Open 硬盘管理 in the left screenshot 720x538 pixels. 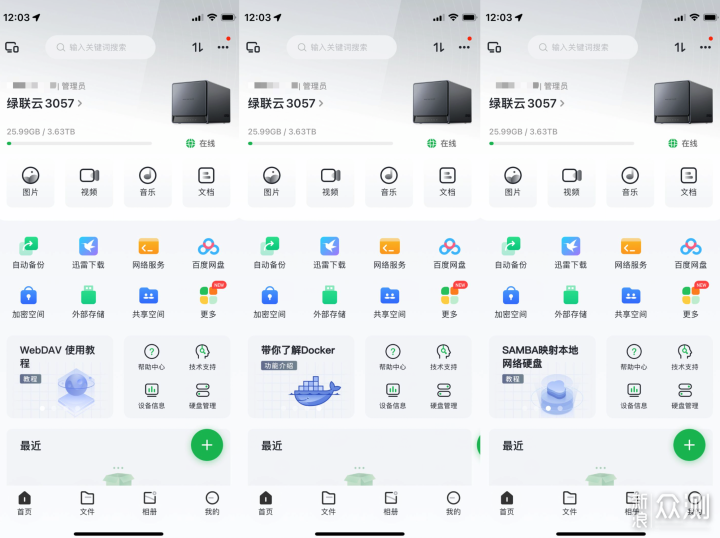202,396
